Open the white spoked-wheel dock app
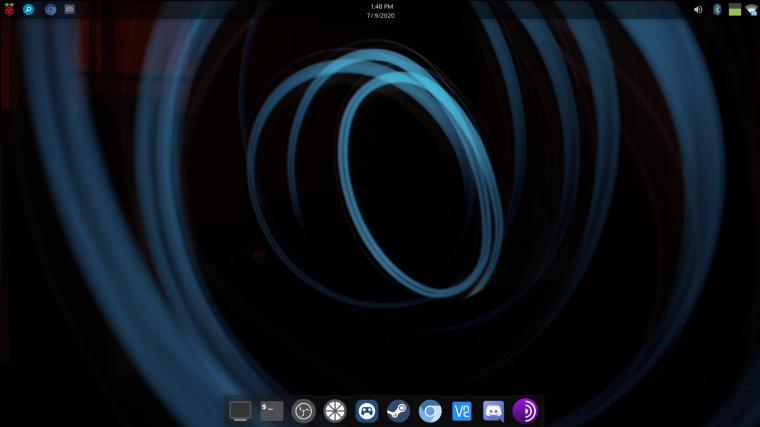Image resolution: width=760 pixels, height=427 pixels. pyautogui.click(x=335, y=411)
